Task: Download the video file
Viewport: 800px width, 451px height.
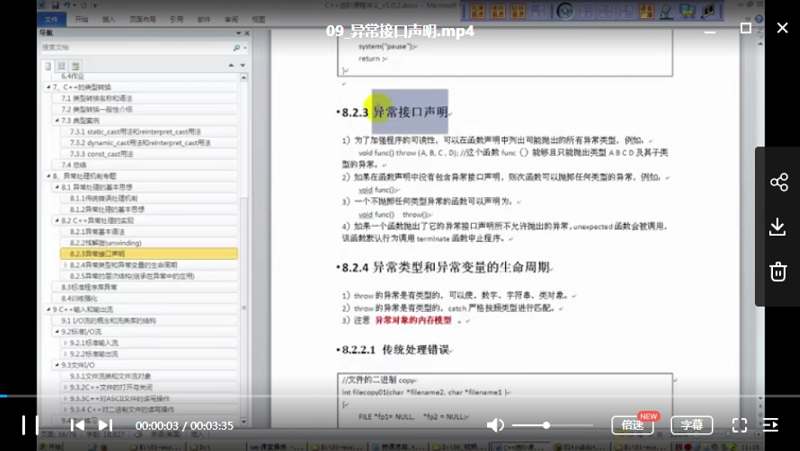Action: (778, 227)
